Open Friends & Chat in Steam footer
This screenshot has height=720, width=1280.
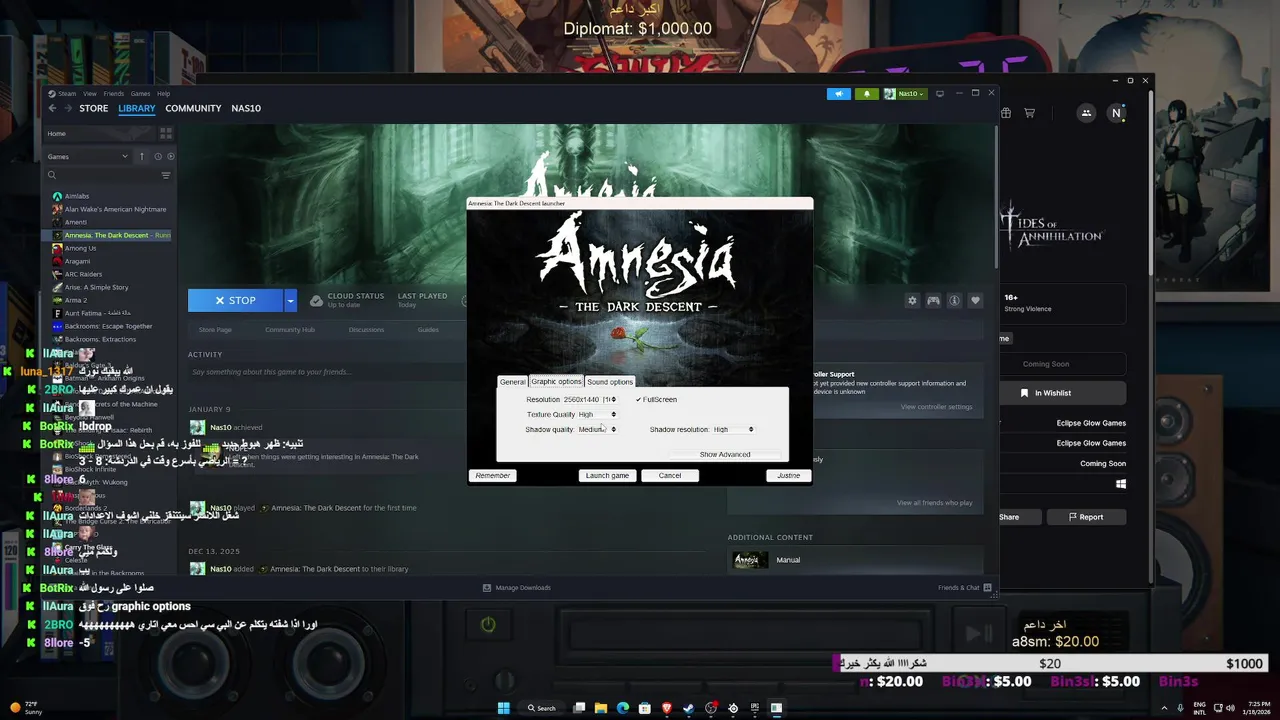[964, 587]
